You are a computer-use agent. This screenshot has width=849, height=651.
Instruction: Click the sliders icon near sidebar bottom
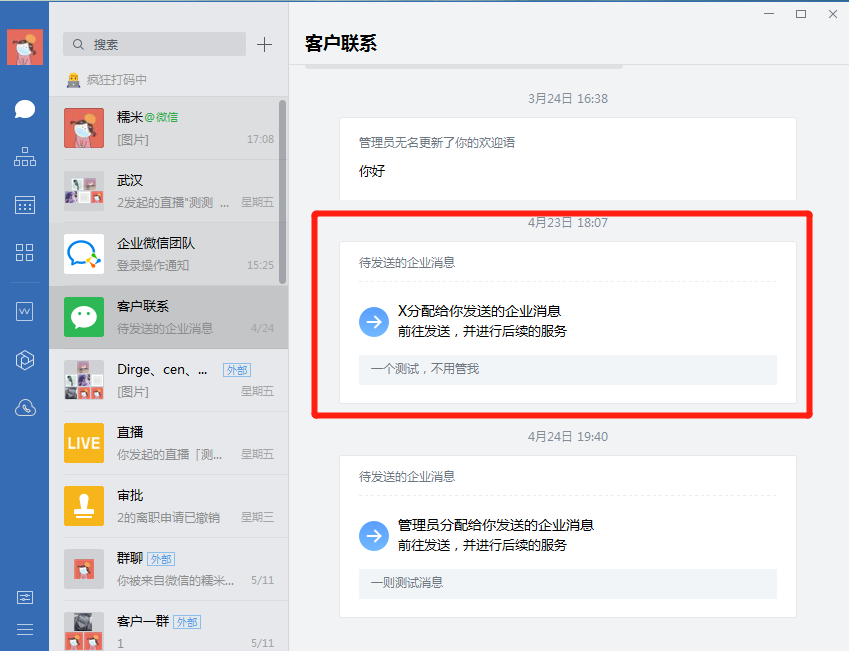[x=25, y=597]
